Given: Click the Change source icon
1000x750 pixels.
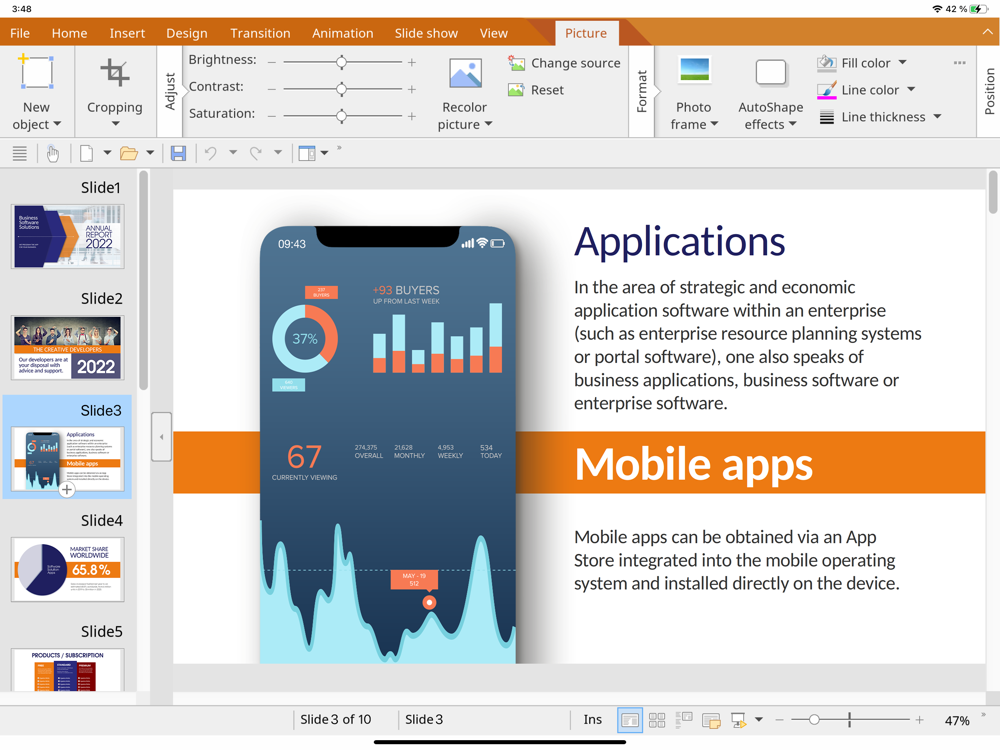Looking at the screenshot, I should pos(516,63).
